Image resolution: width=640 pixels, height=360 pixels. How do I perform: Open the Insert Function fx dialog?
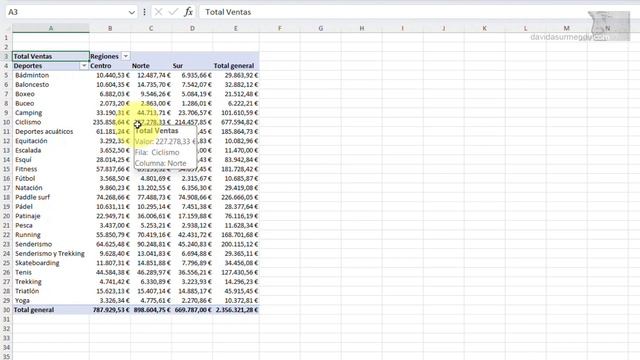(x=188, y=12)
